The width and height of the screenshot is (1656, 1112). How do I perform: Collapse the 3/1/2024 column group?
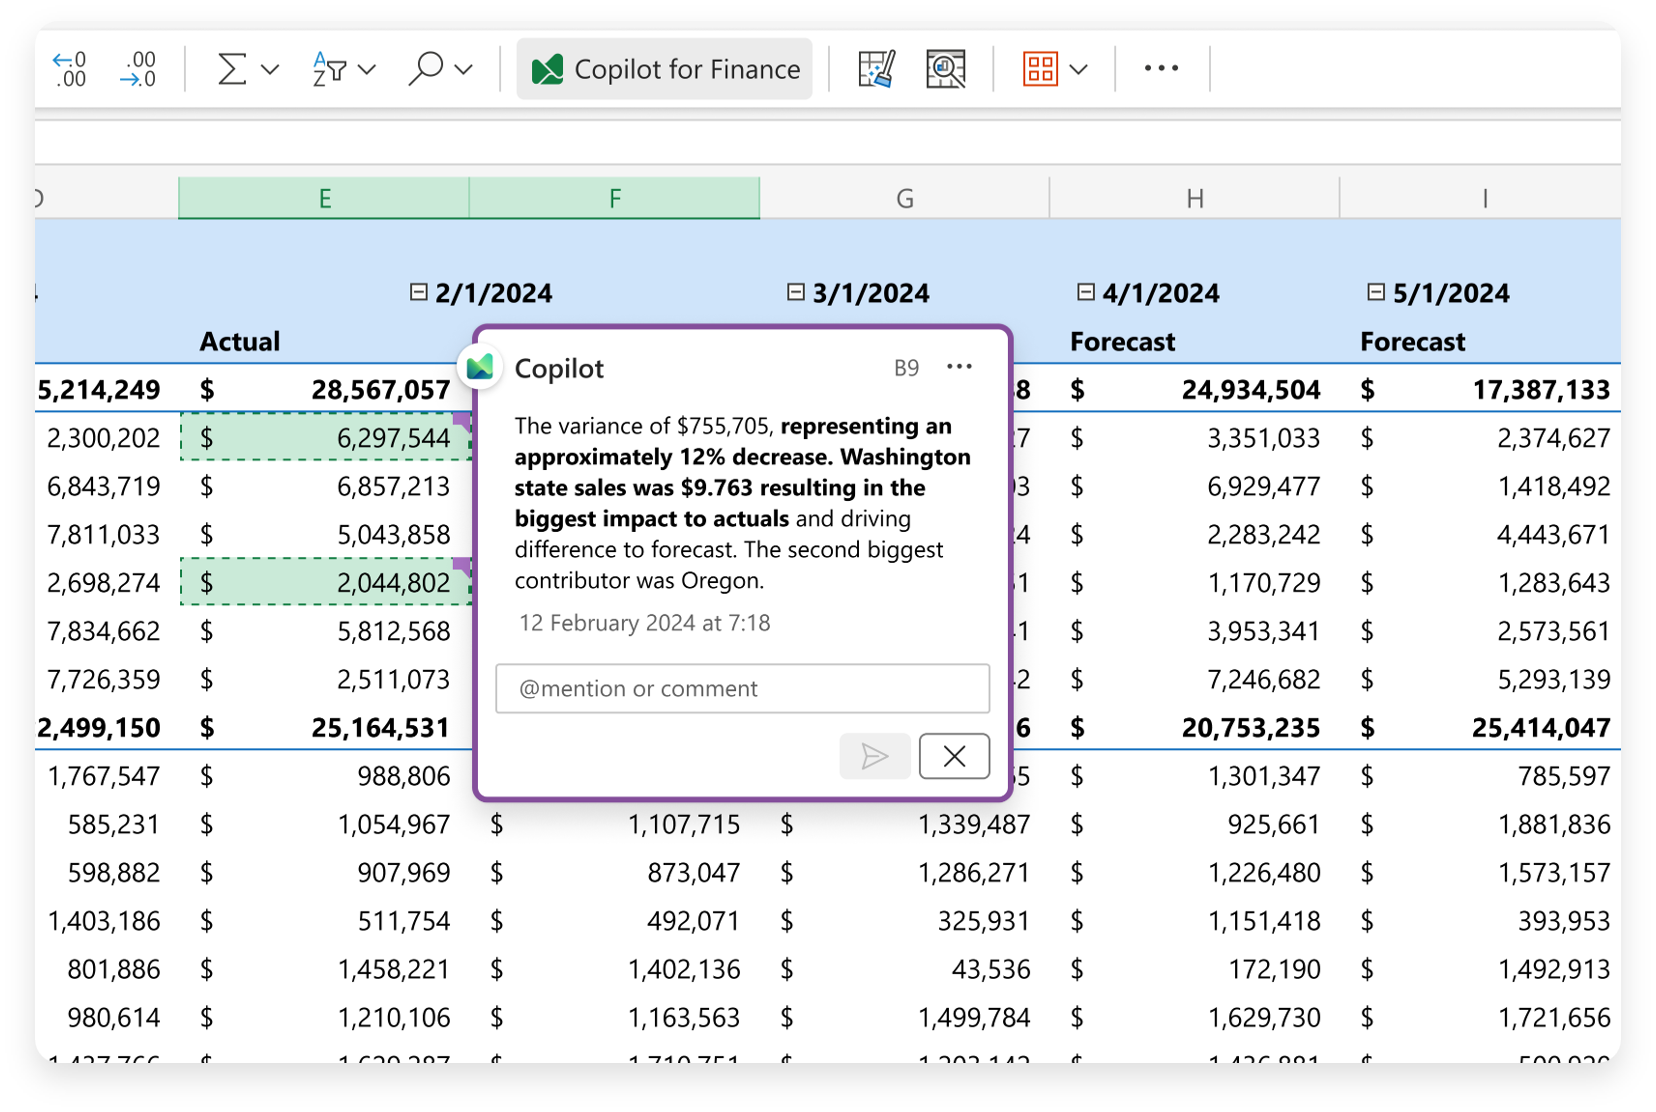tap(796, 292)
